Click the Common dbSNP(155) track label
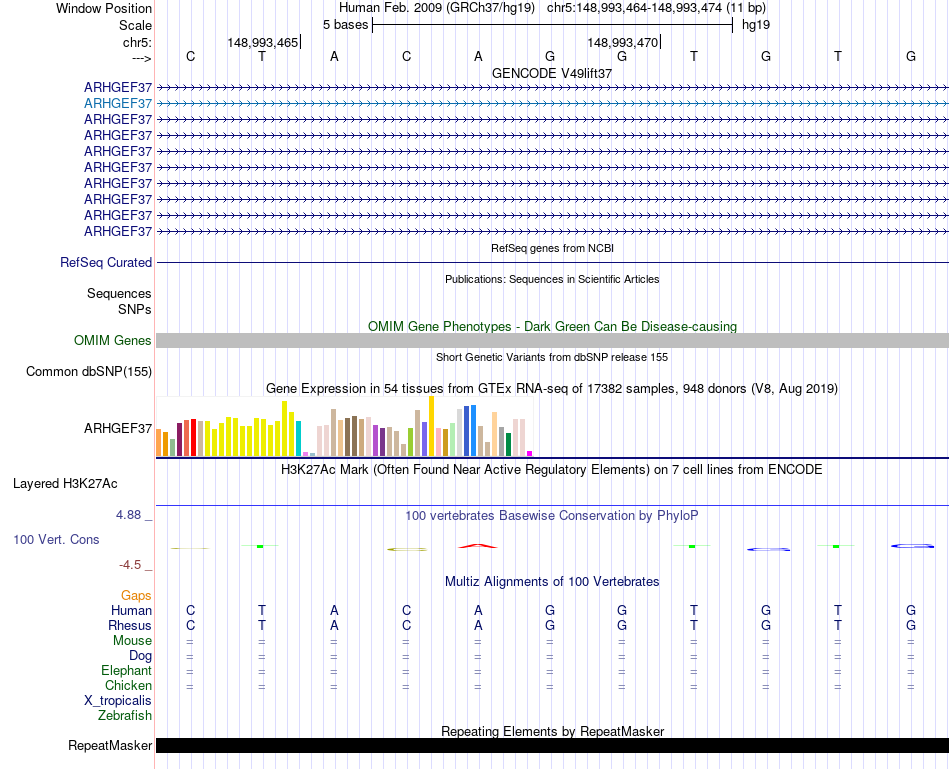Screen dimensions: 950x769 click(89, 371)
